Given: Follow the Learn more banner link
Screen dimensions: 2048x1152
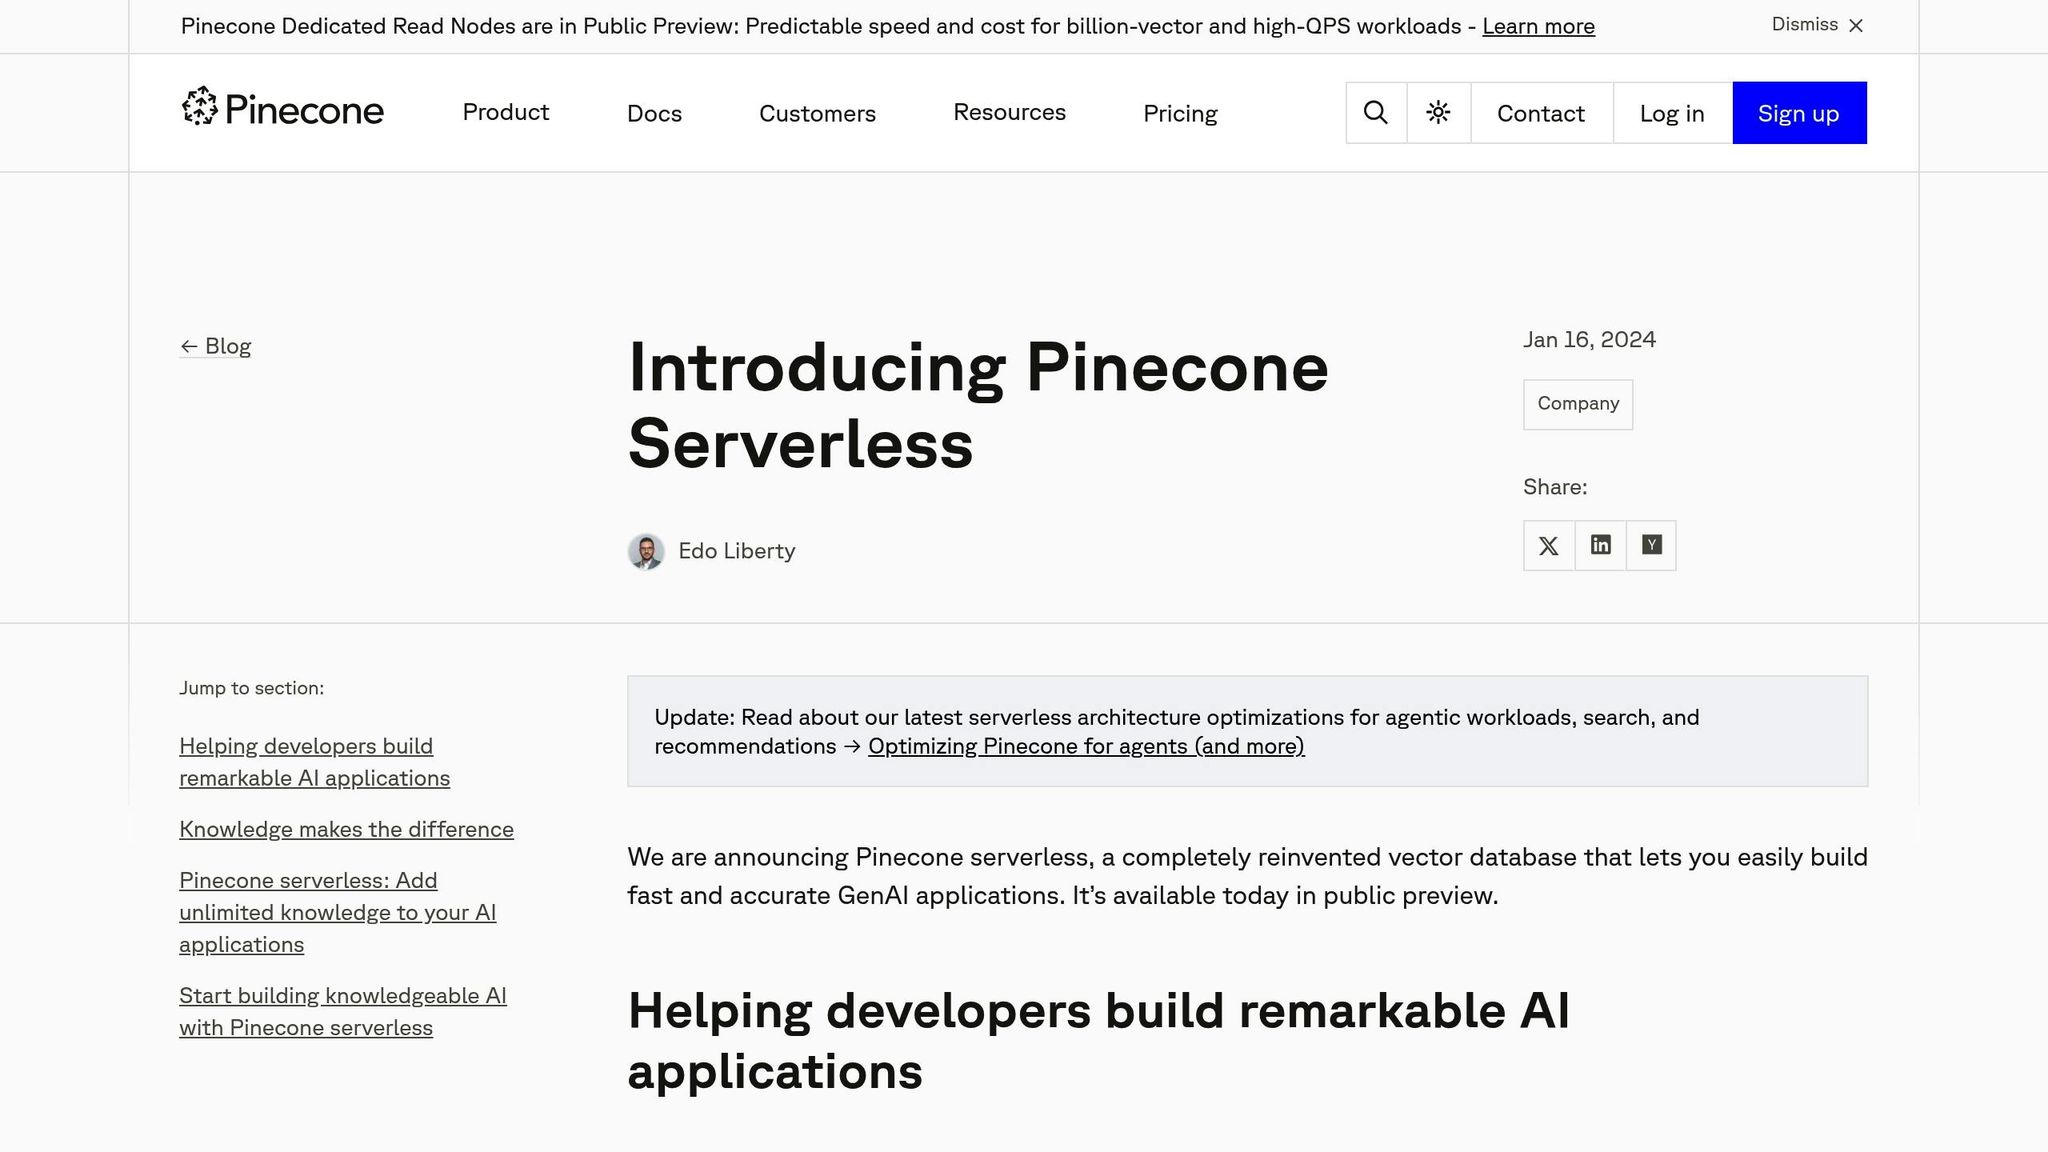Looking at the screenshot, I should [1538, 27].
